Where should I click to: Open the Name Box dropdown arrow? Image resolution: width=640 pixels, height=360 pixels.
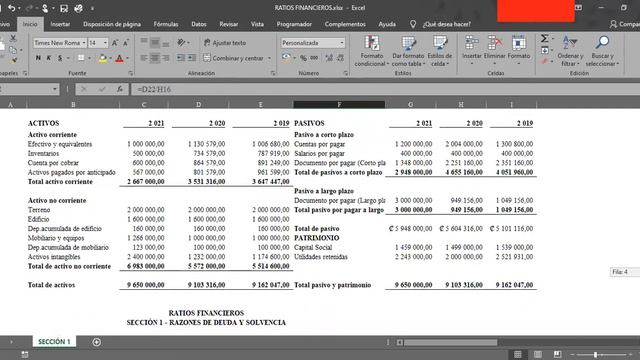(55, 89)
